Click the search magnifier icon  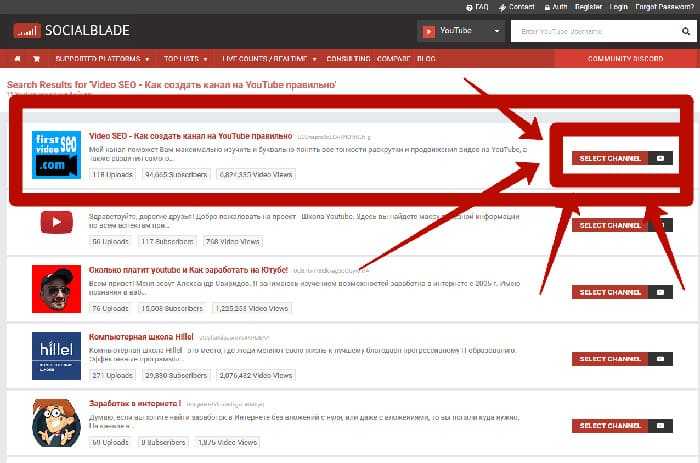pos(686,31)
